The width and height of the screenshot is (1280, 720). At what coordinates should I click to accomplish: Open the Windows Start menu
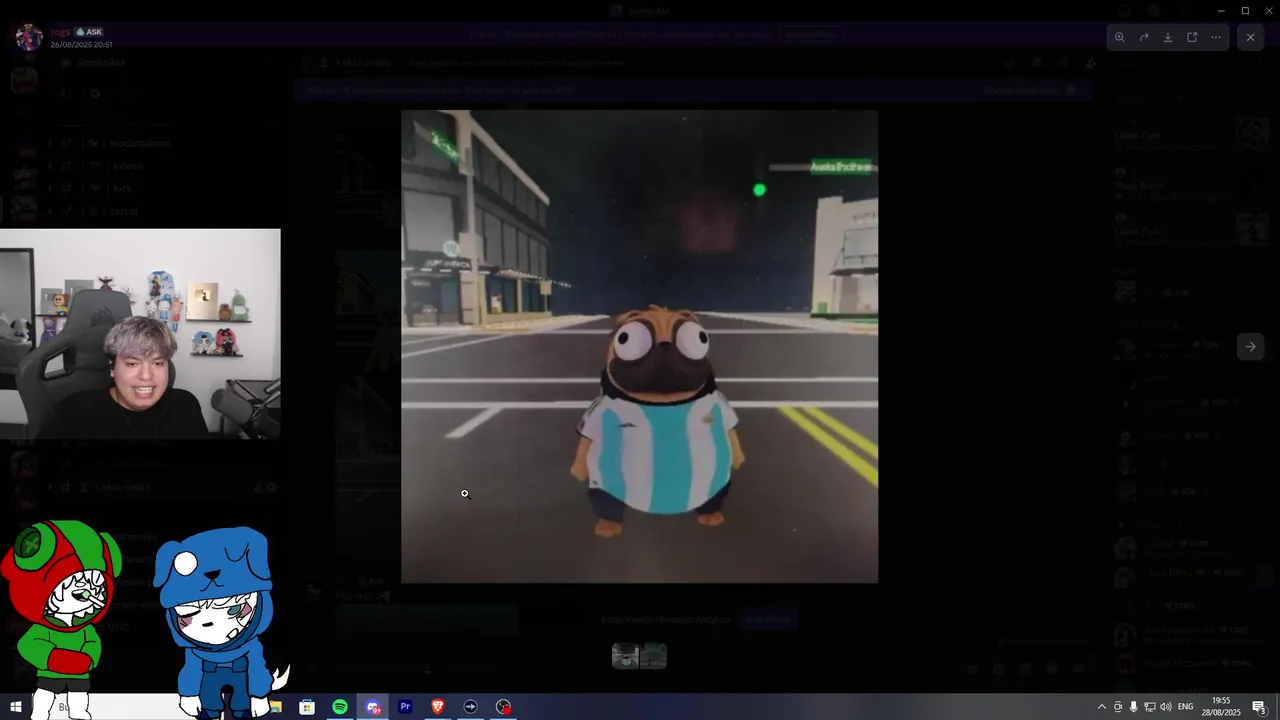point(16,707)
